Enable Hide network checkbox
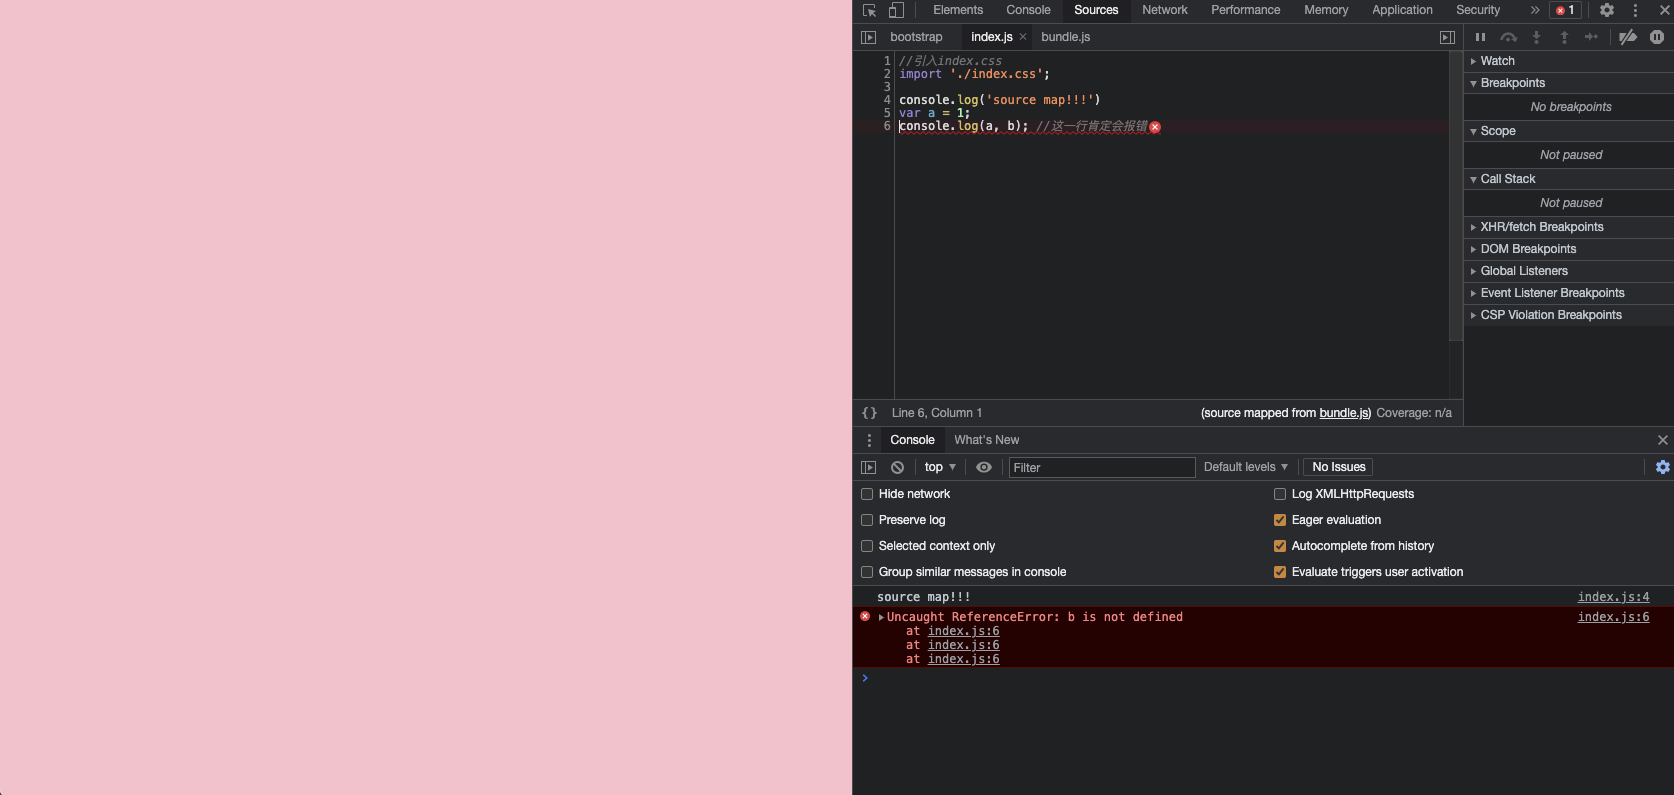 (x=867, y=494)
